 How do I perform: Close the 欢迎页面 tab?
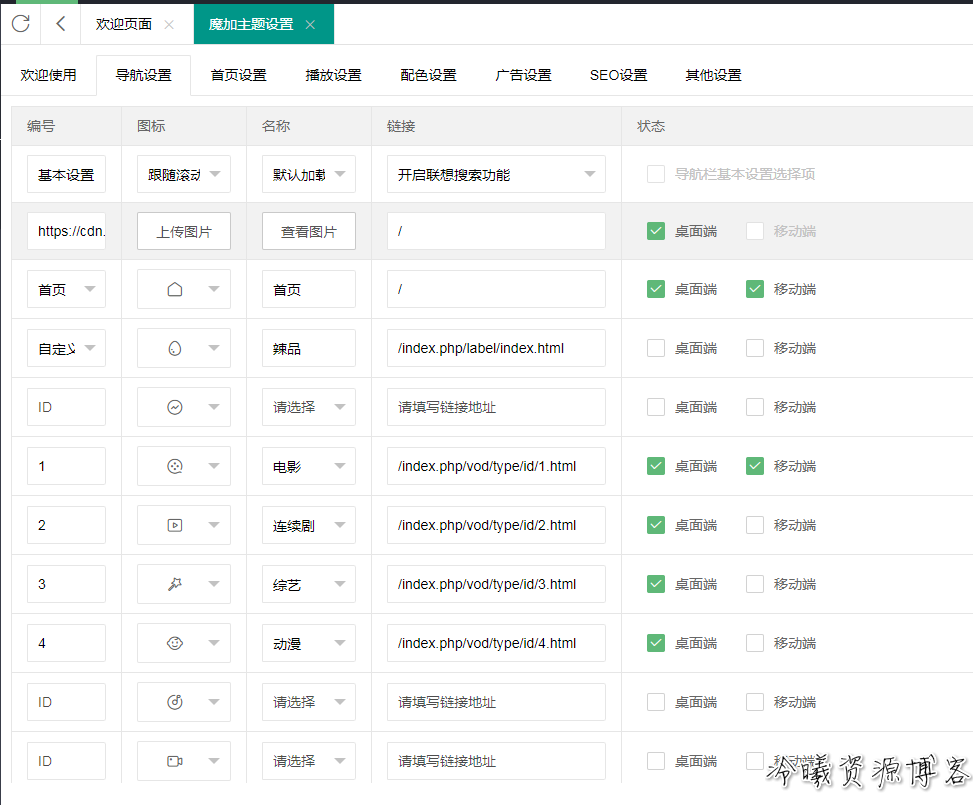coord(169,24)
